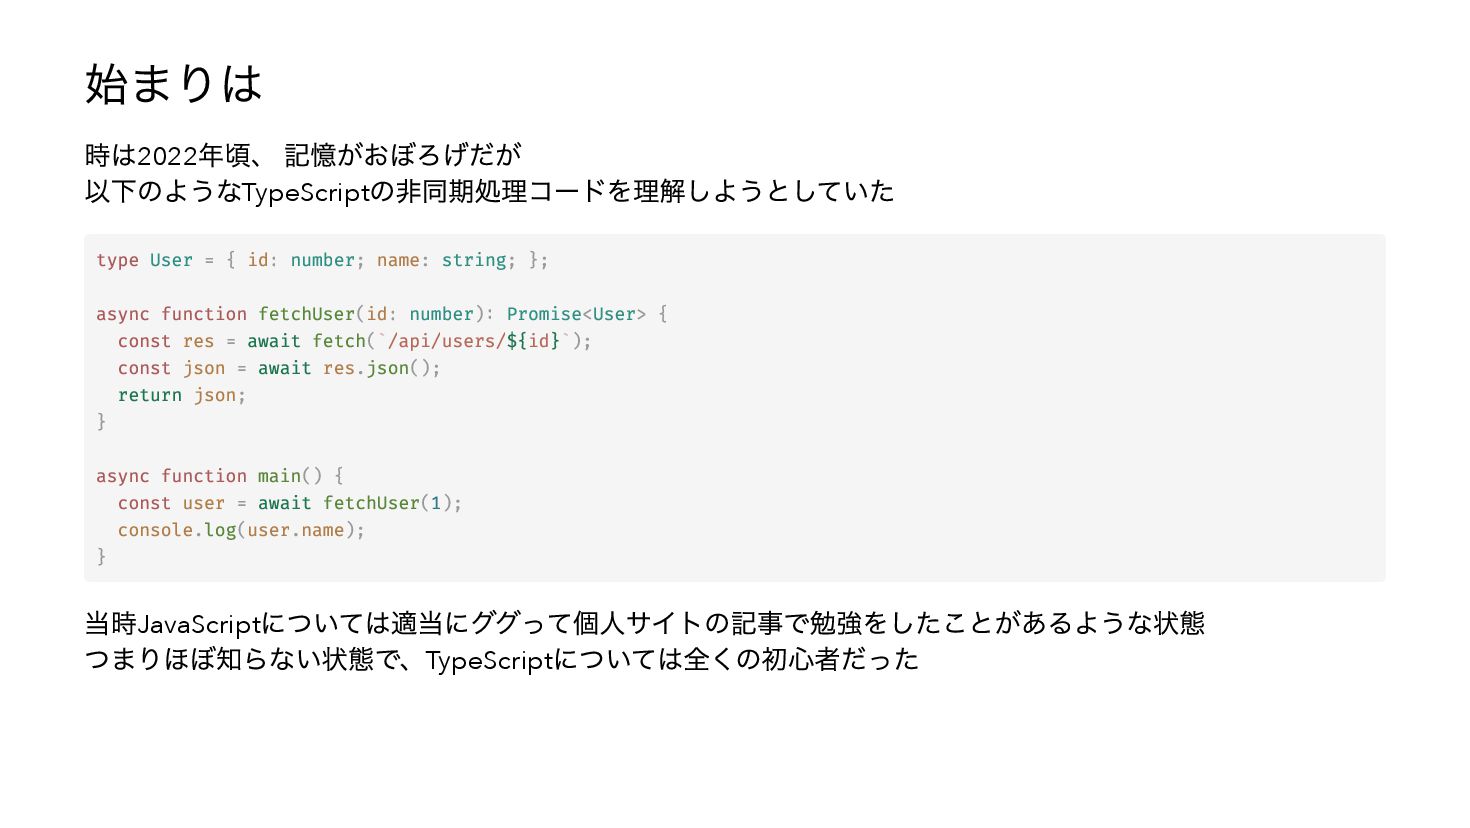Click the return json statement
The width and height of the screenshot is (1470, 828).
[181, 395]
